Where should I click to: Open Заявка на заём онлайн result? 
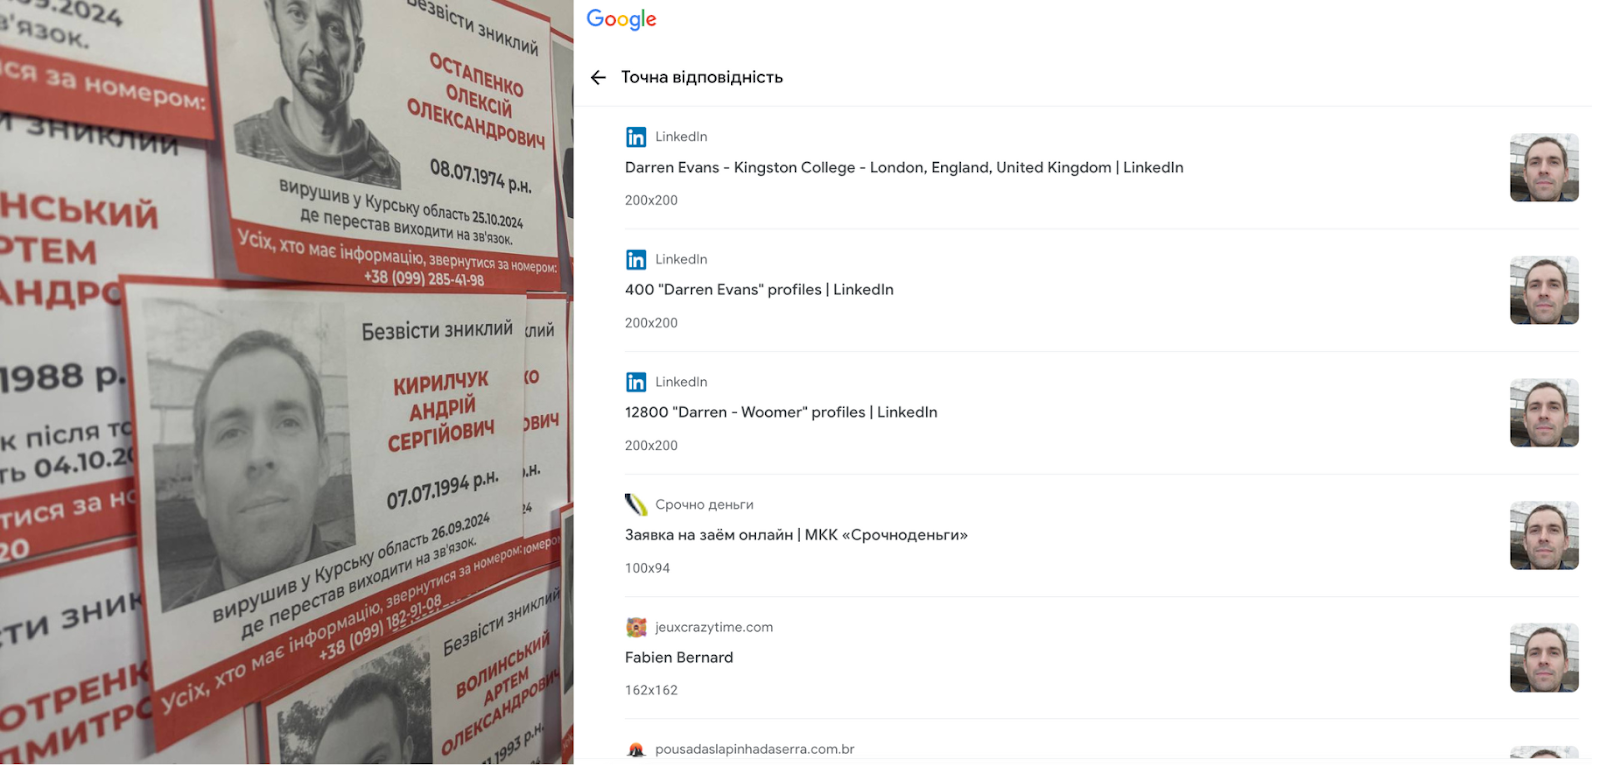[796, 535]
